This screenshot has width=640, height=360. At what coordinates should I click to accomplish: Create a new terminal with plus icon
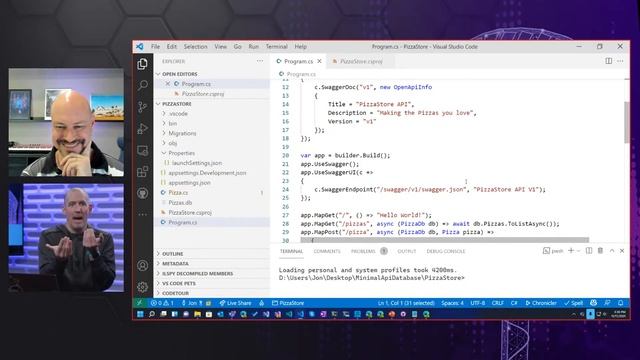571,251
